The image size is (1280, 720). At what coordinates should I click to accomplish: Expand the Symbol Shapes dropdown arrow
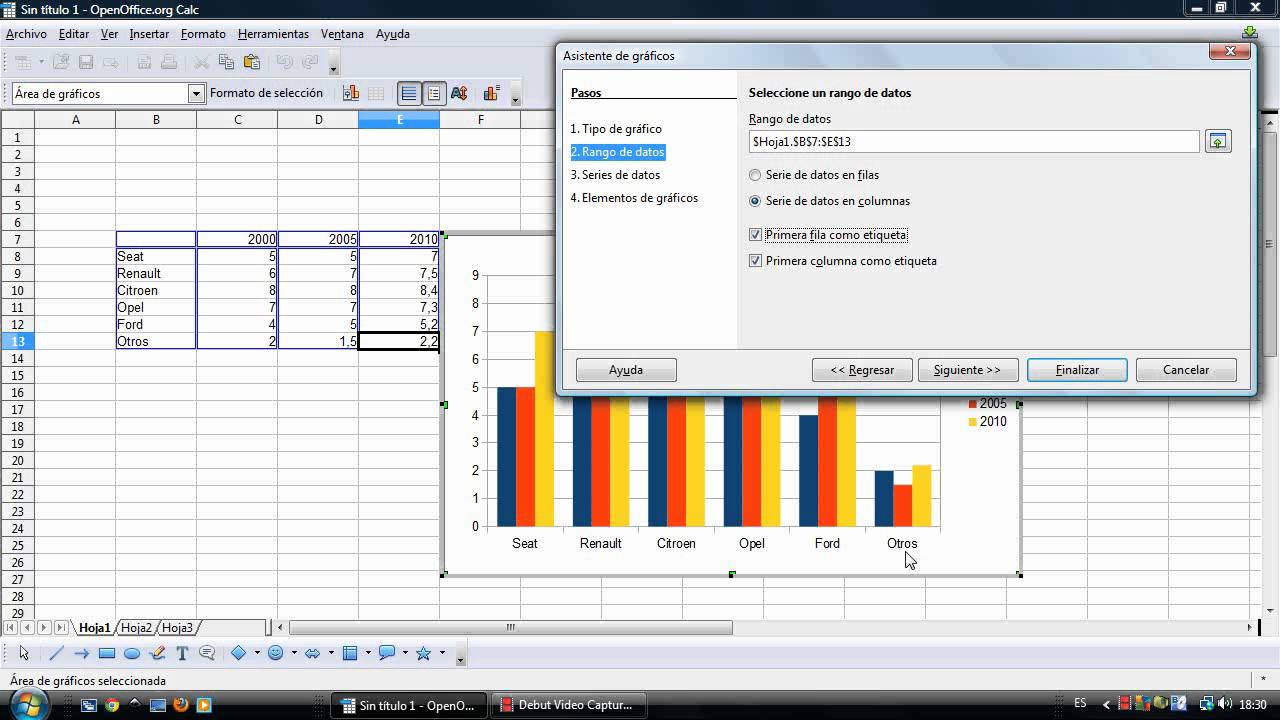[294, 653]
